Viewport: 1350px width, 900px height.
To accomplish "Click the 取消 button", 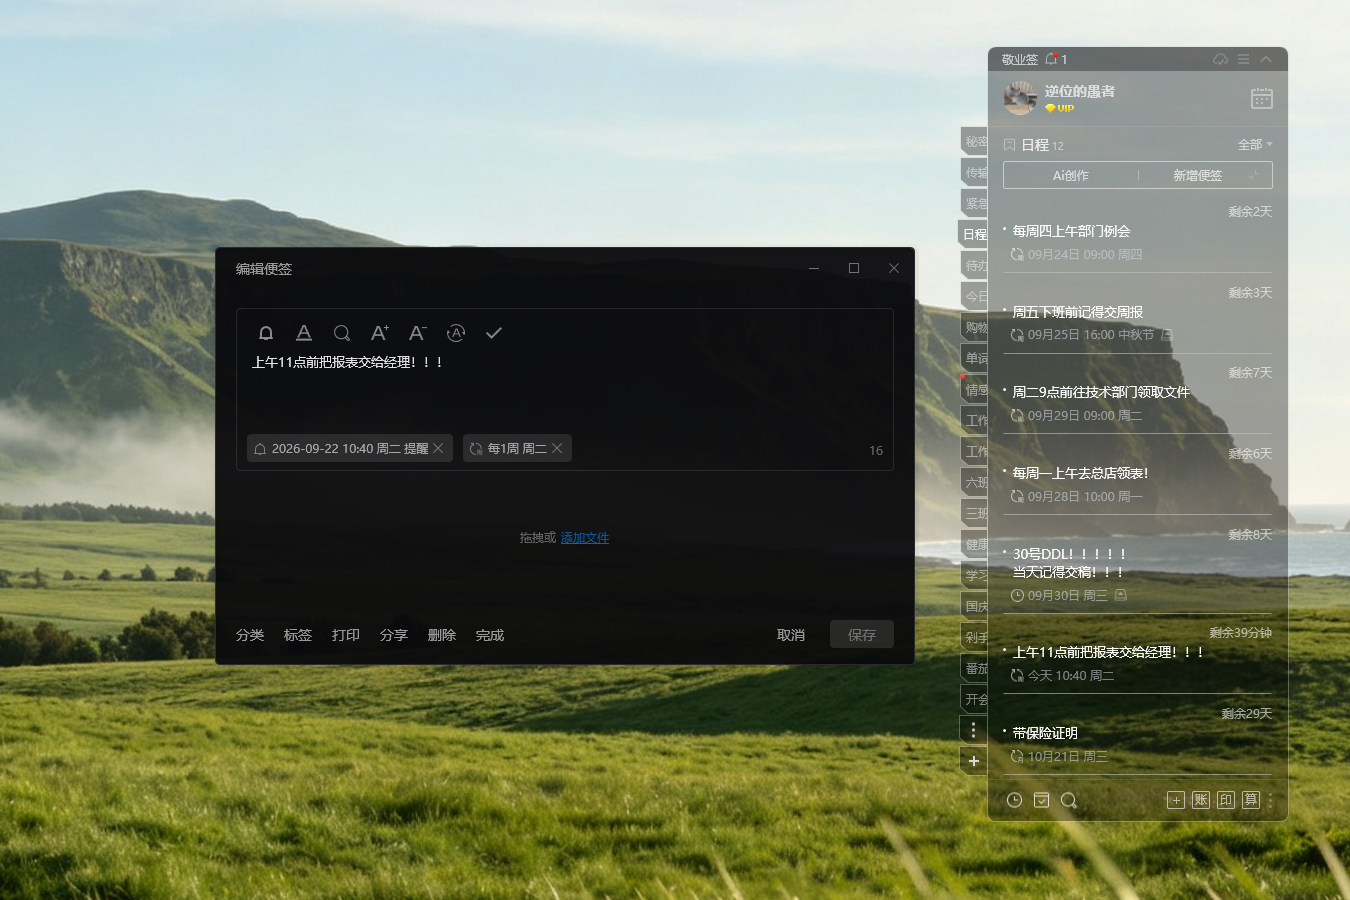I will click(x=791, y=635).
